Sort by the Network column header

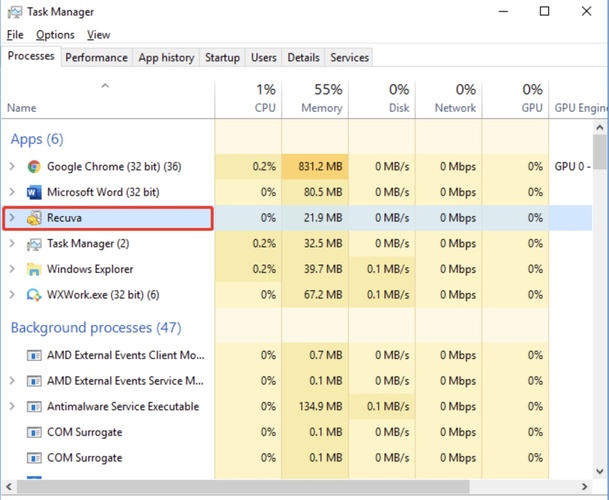[x=449, y=99]
